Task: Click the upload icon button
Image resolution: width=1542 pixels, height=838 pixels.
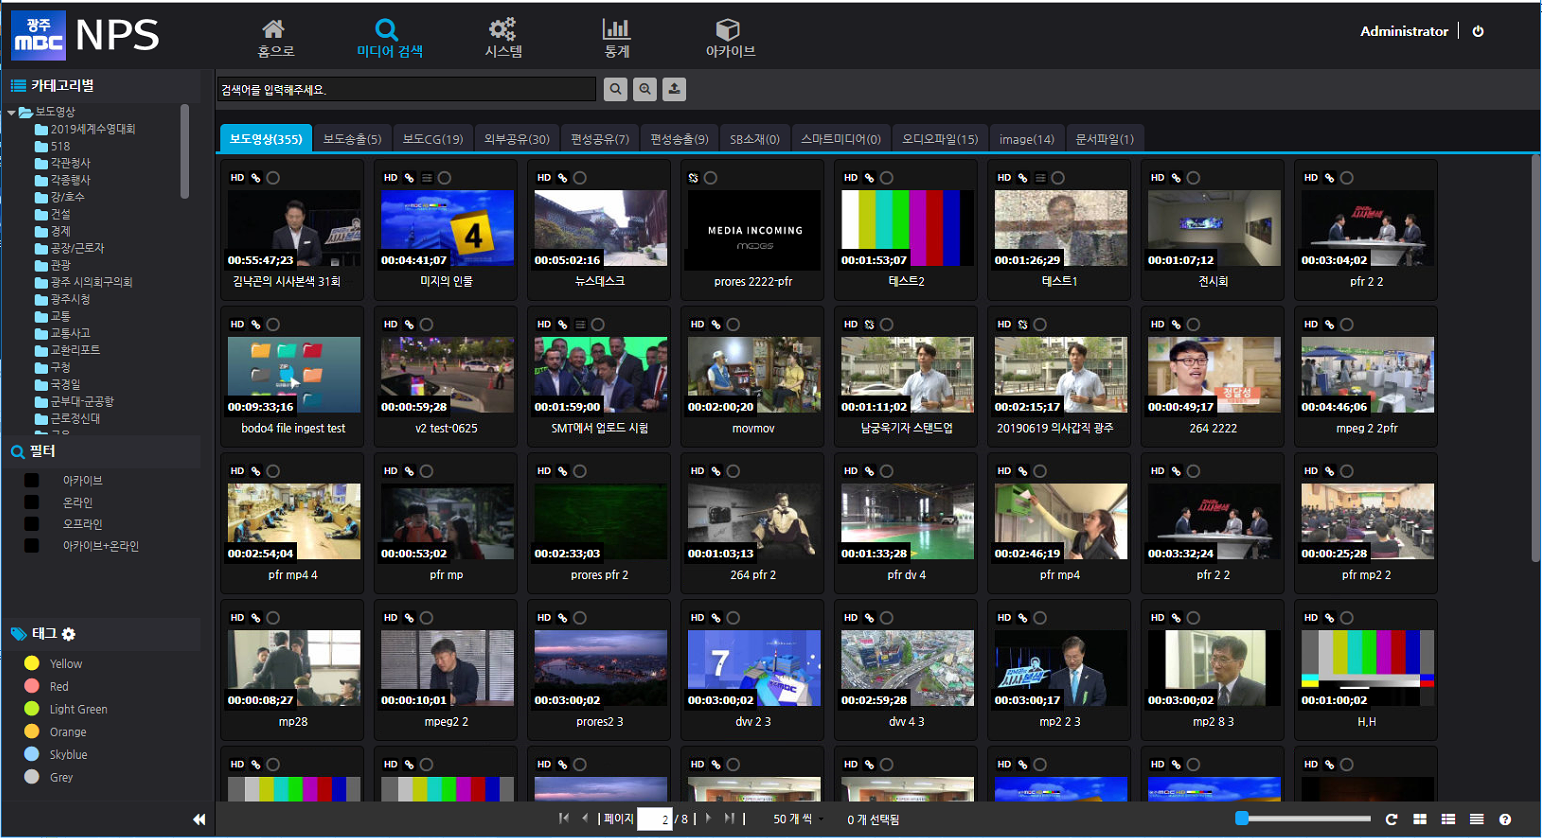Action: coord(674,89)
